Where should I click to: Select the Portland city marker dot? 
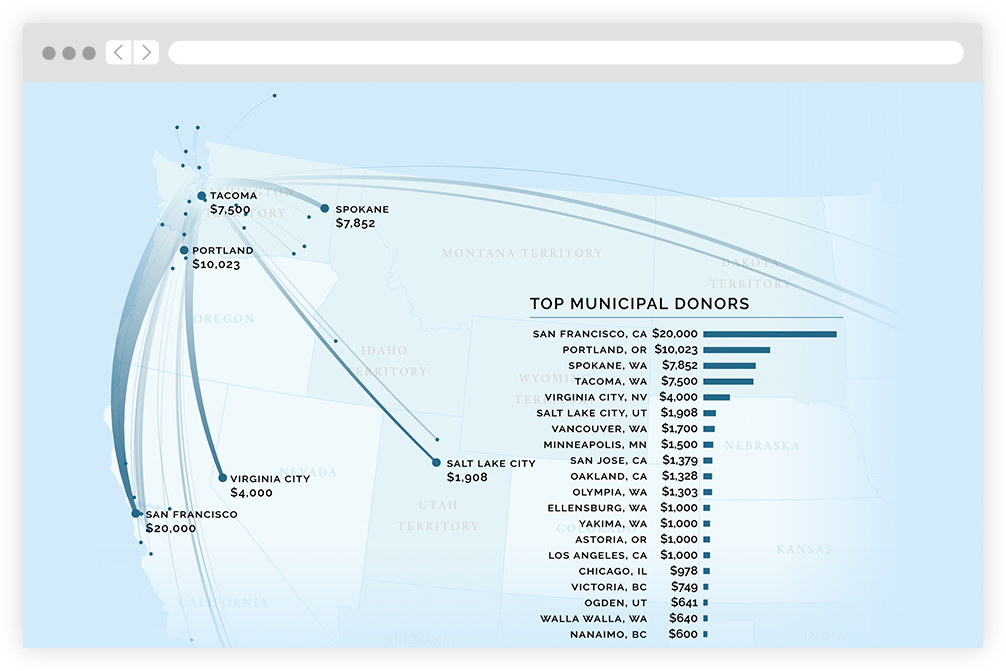click(184, 250)
